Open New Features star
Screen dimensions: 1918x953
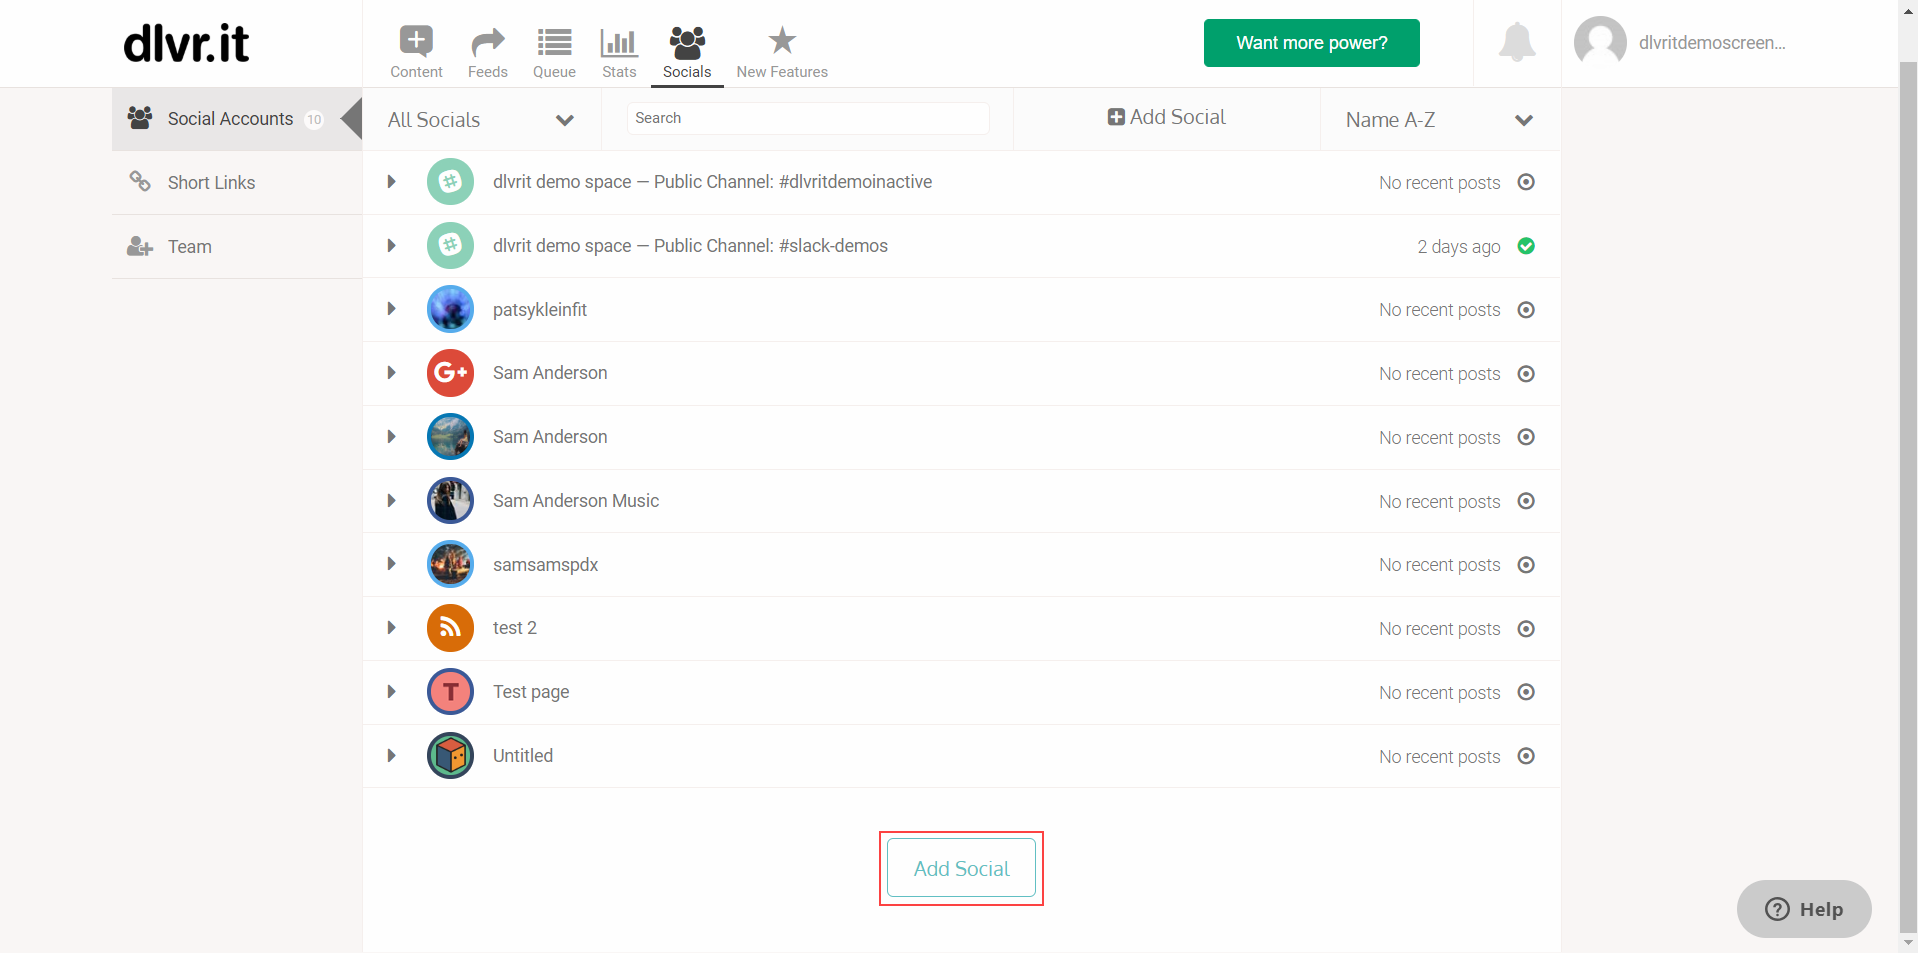pyautogui.click(x=782, y=41)
